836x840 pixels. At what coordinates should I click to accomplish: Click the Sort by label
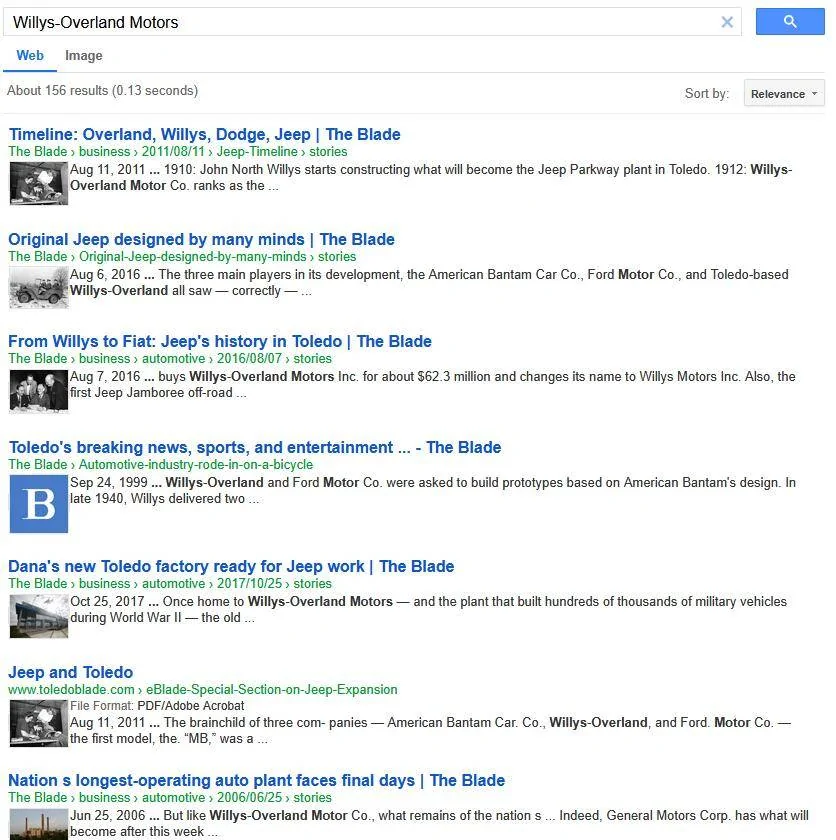click(707, 94)
